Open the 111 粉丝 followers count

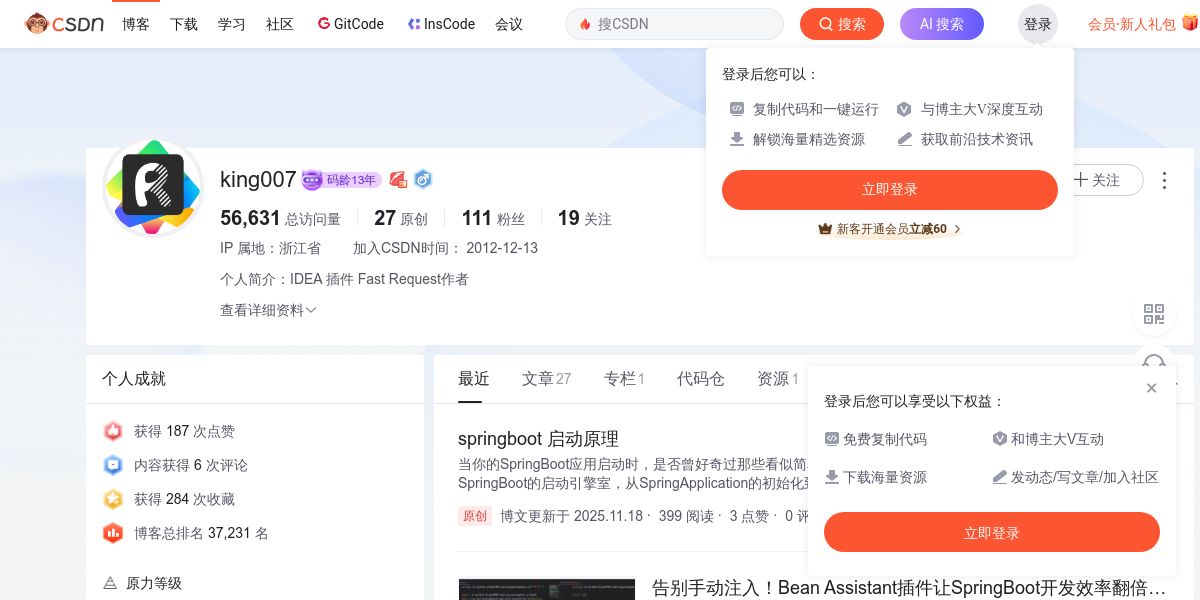[493, 218]
